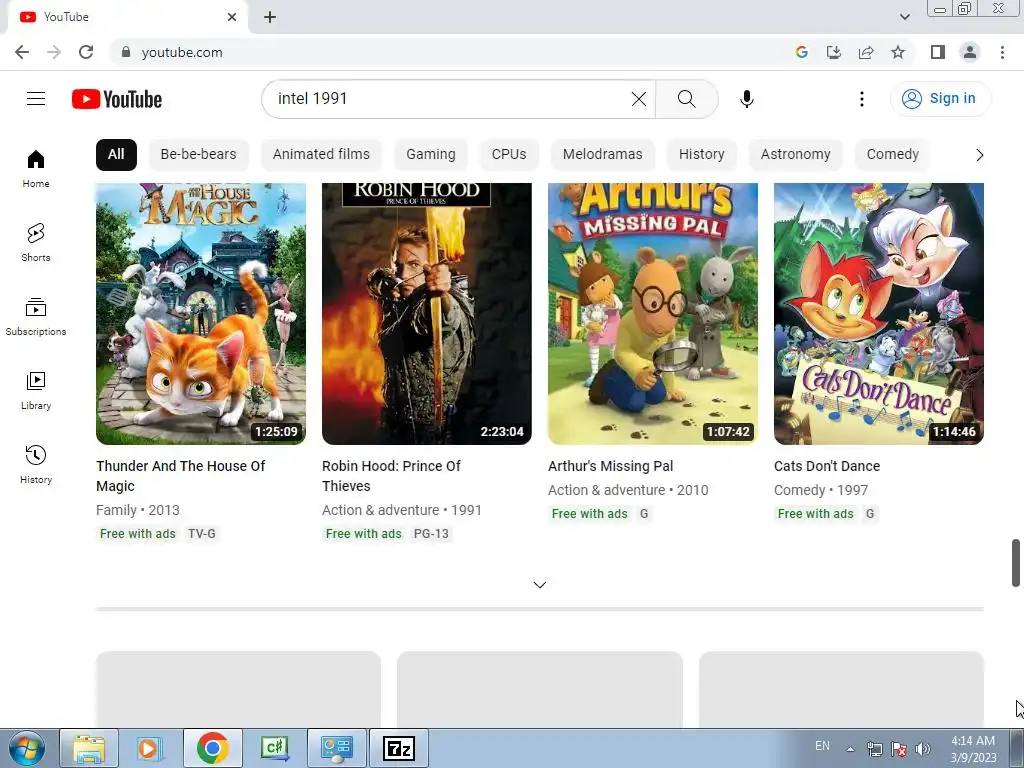Open Chrome profile avatar

pyautogui.click(x=970, y=52)
